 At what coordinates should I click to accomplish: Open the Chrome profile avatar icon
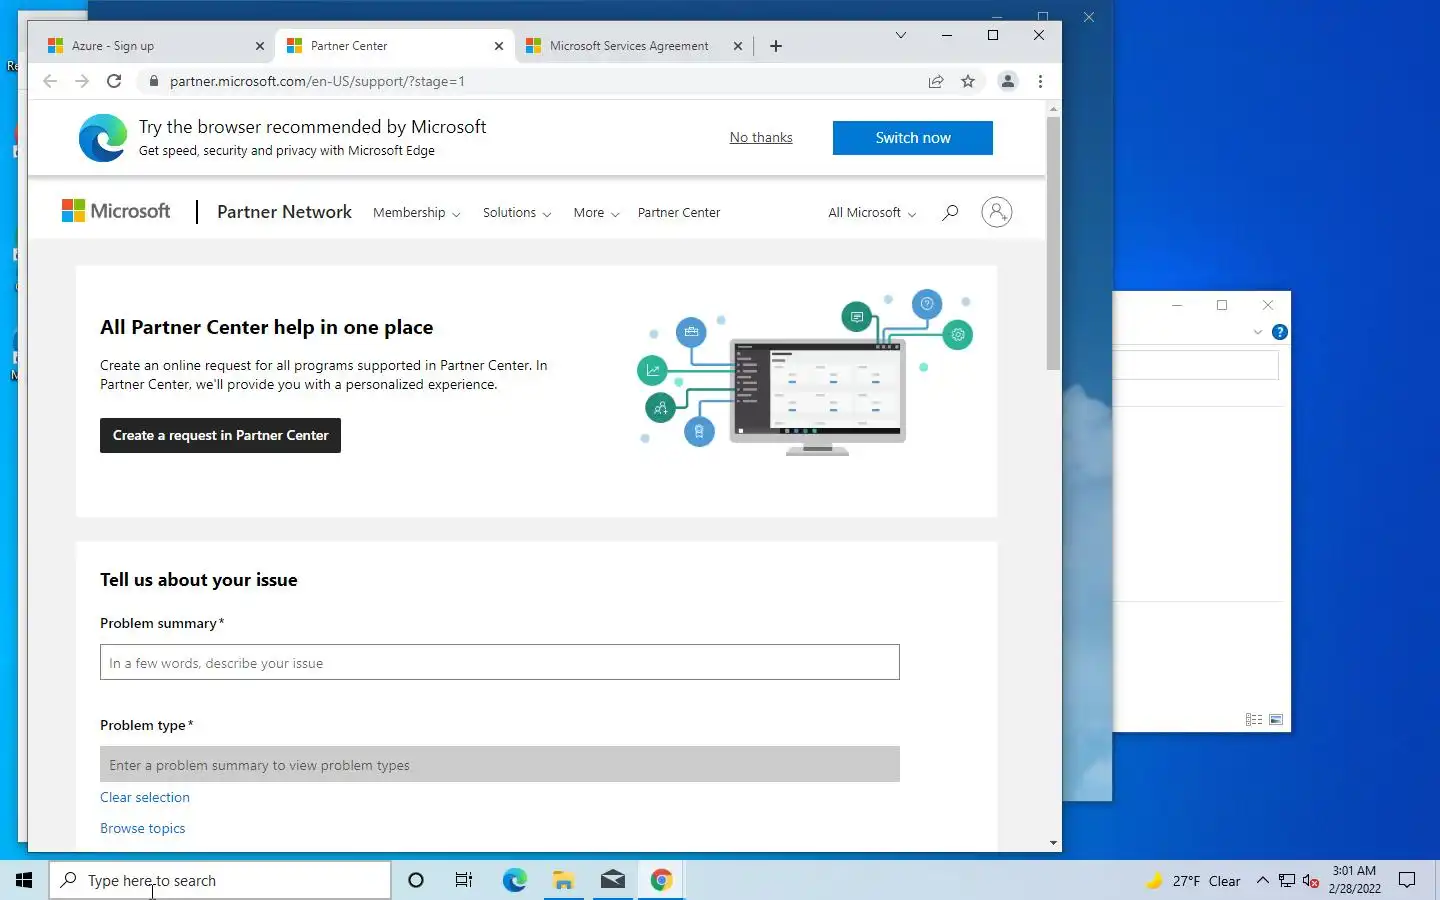[1008, 81]
